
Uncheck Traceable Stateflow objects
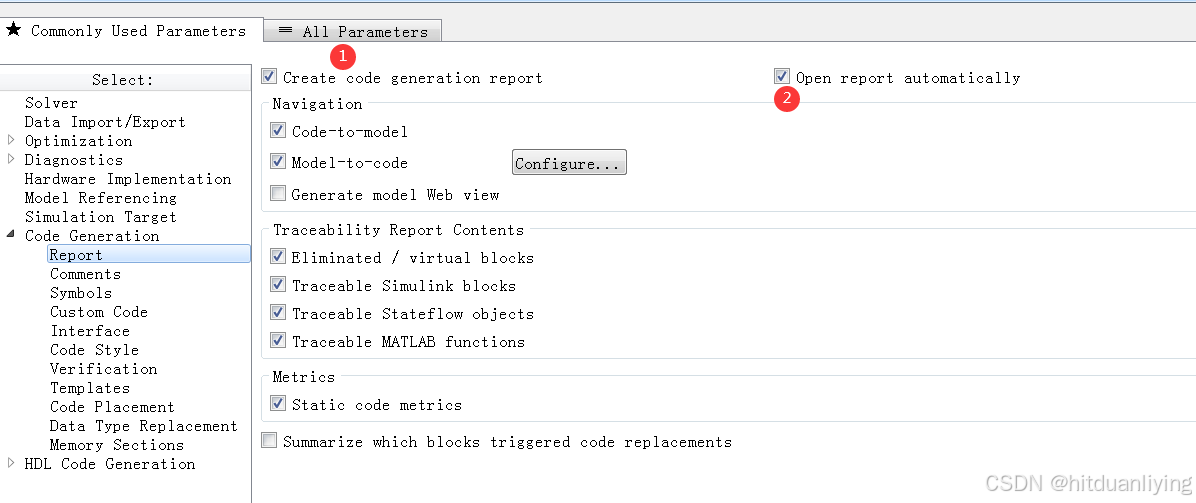278,313
